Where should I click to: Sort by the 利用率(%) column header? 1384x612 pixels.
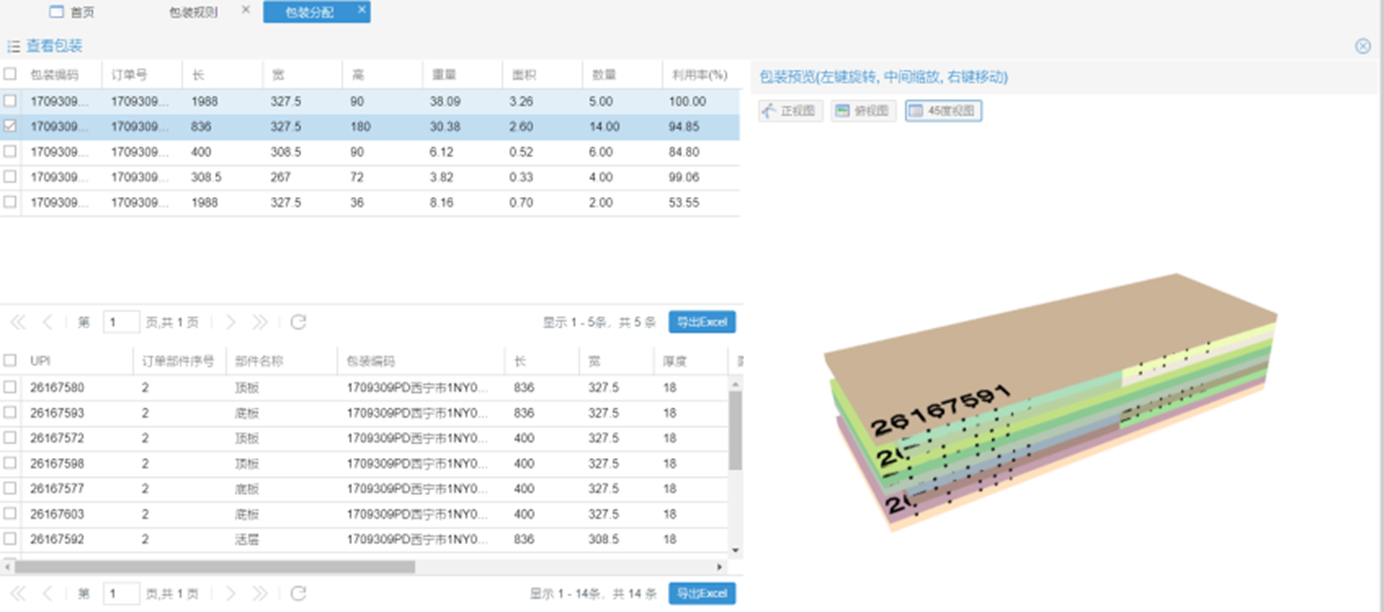pyautogui.click(x=699, y=74)
